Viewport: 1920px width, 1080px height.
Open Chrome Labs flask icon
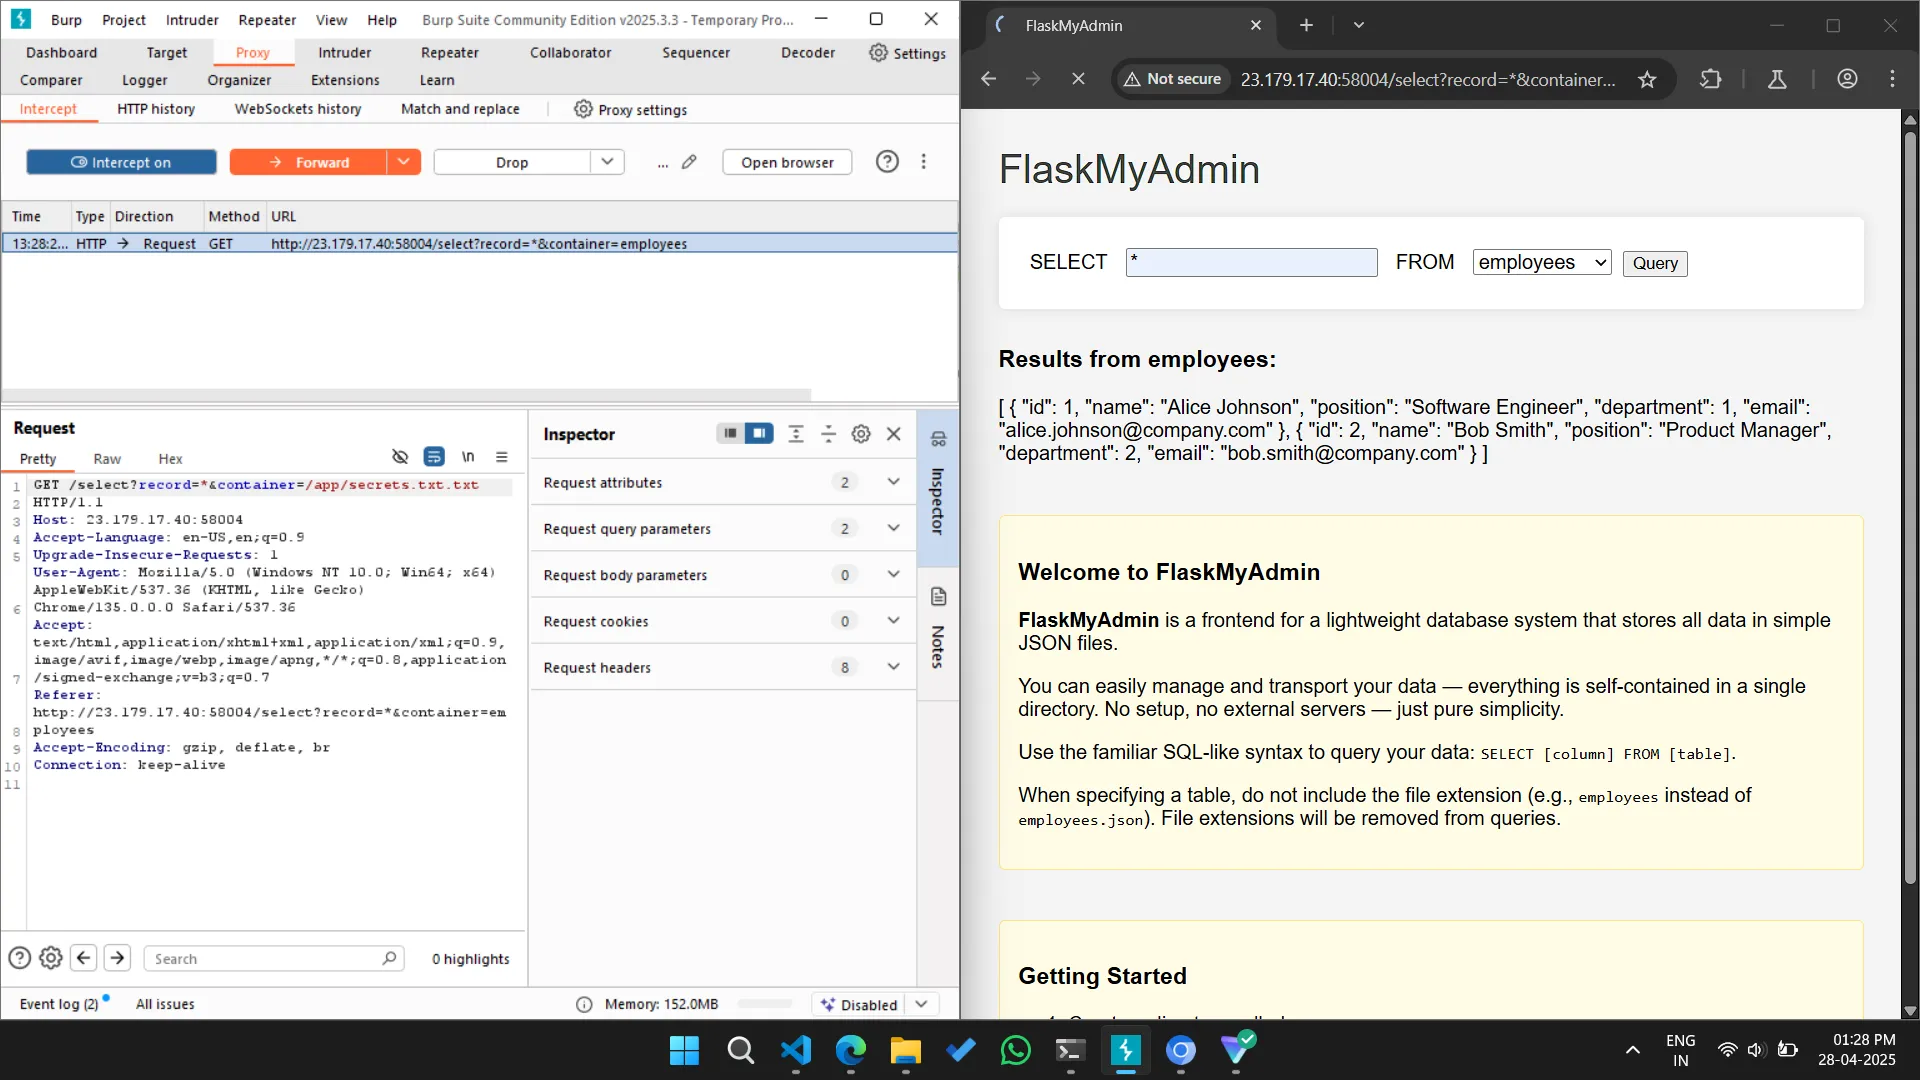[1777, 79]
